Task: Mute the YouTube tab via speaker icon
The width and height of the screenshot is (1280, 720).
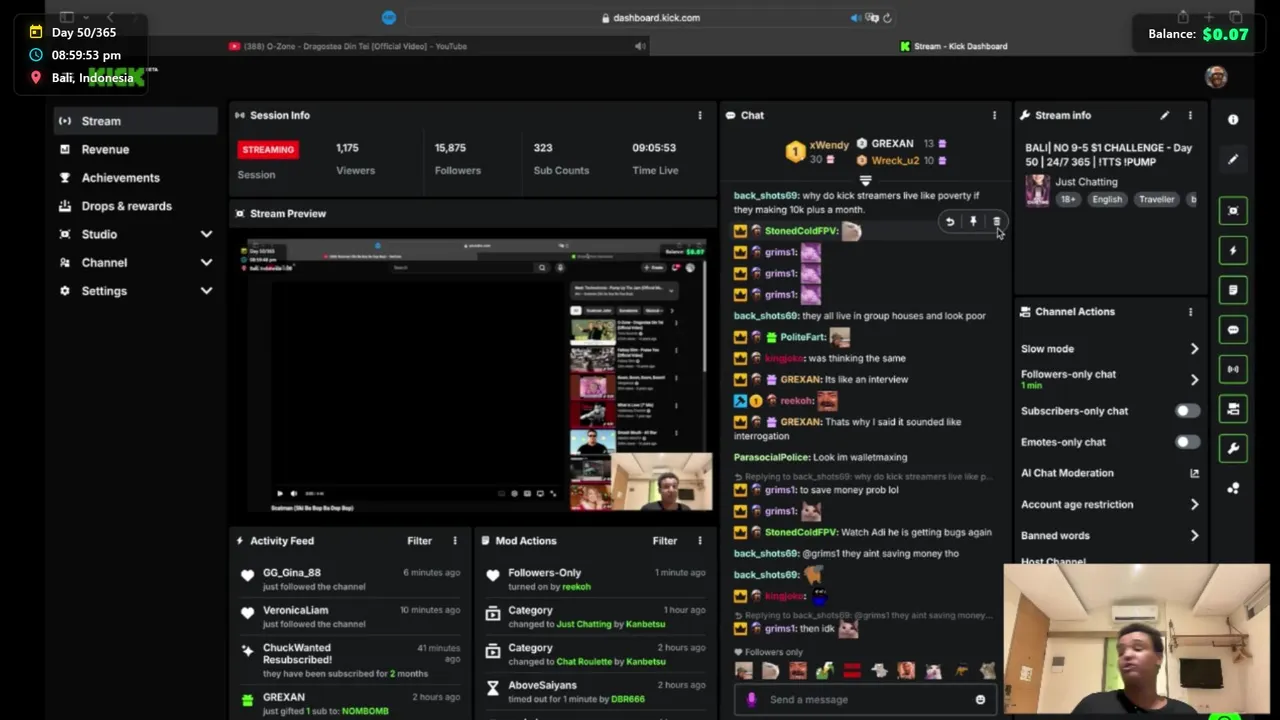Action: point(640,46)
